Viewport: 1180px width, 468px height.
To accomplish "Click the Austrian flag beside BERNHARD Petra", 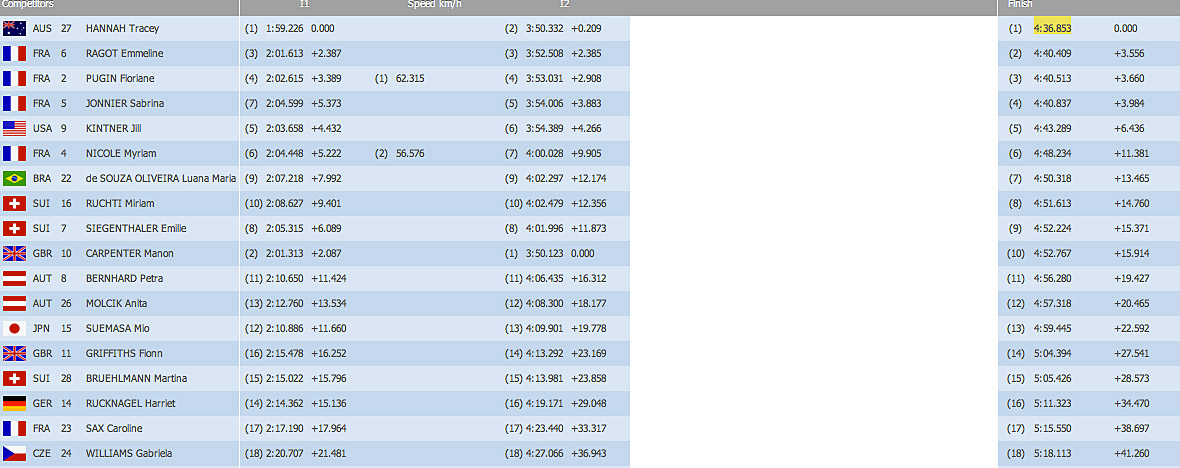I will point(14,278).
